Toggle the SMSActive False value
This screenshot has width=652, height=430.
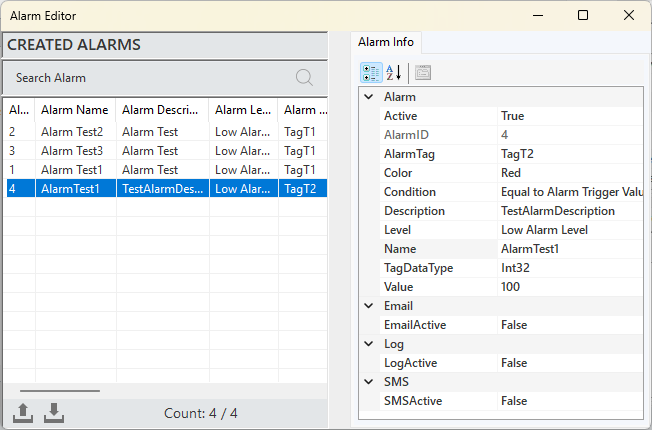pos(570,401)
